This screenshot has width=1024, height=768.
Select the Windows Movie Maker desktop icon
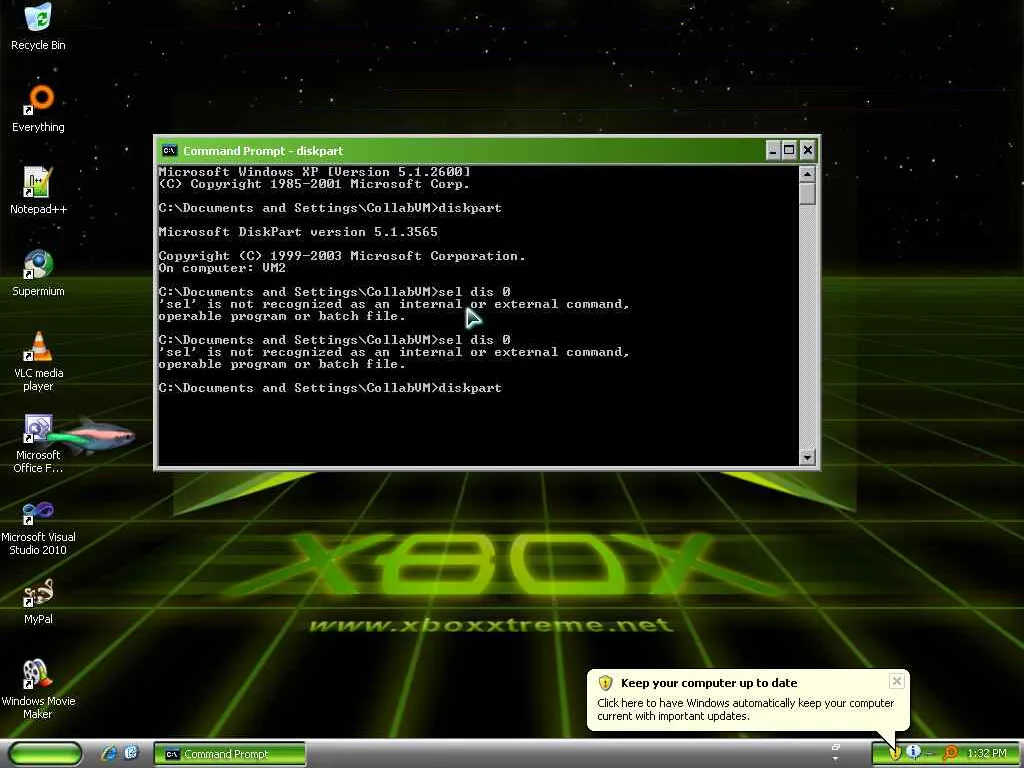tap(38, 690)
